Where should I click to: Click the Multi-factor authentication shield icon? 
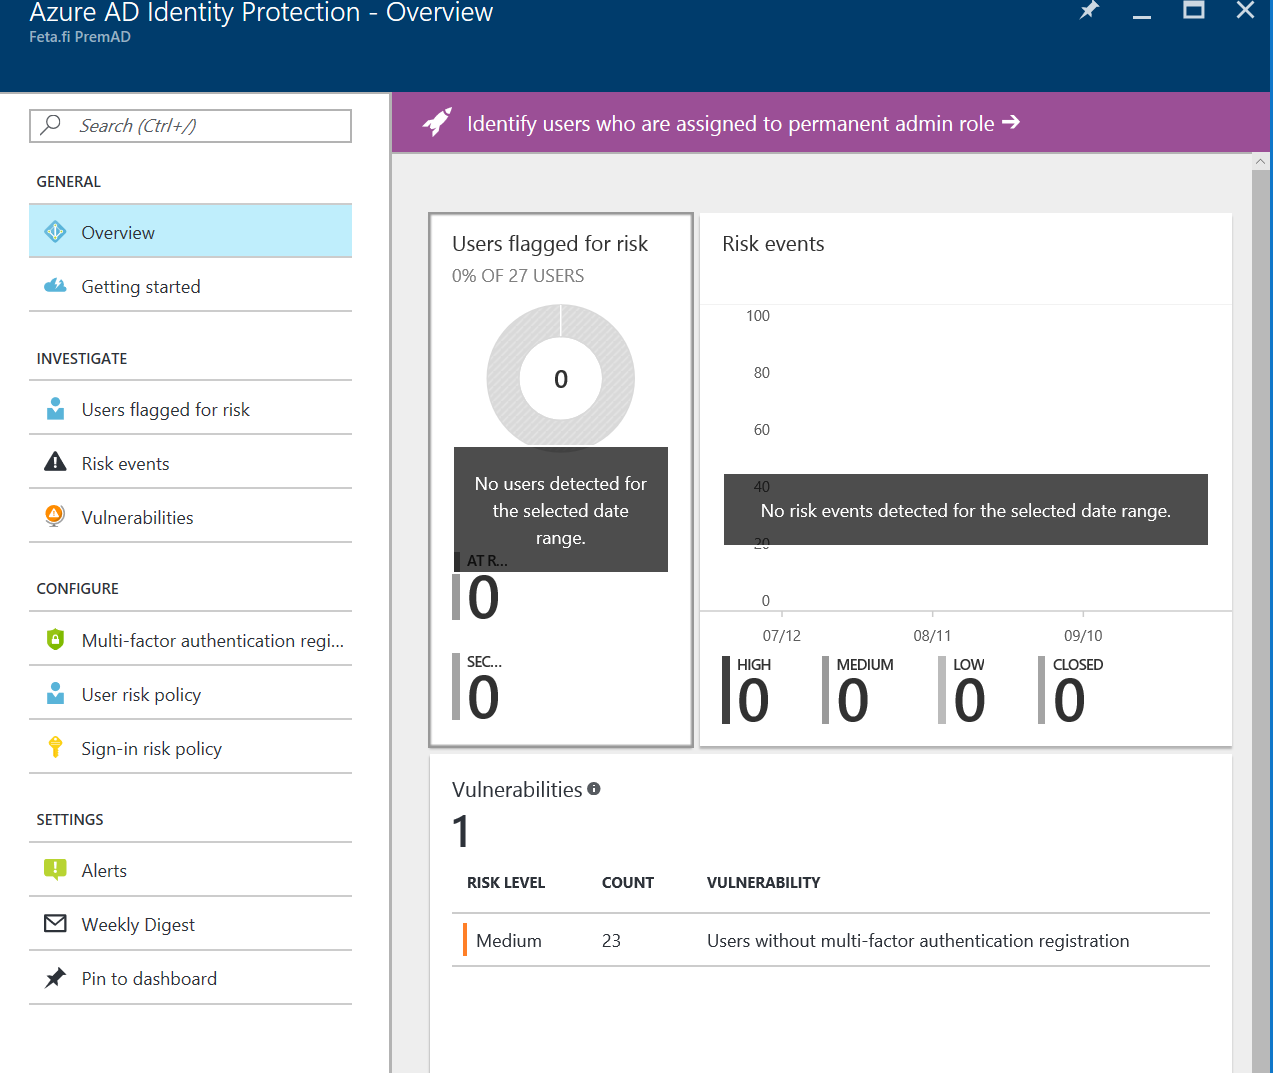click(55, 640)
